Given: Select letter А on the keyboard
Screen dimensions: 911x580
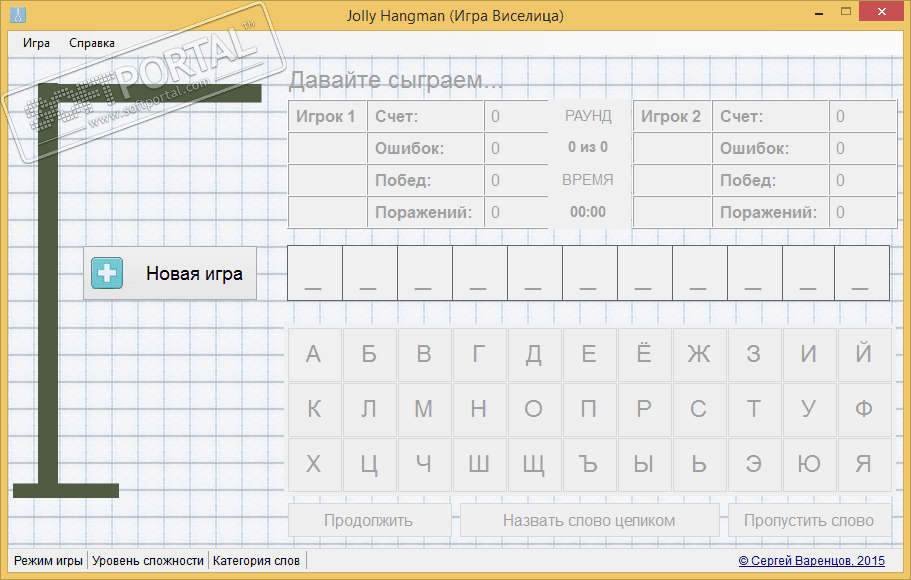Looking at the screenshot, I should (x=313, y=355).
